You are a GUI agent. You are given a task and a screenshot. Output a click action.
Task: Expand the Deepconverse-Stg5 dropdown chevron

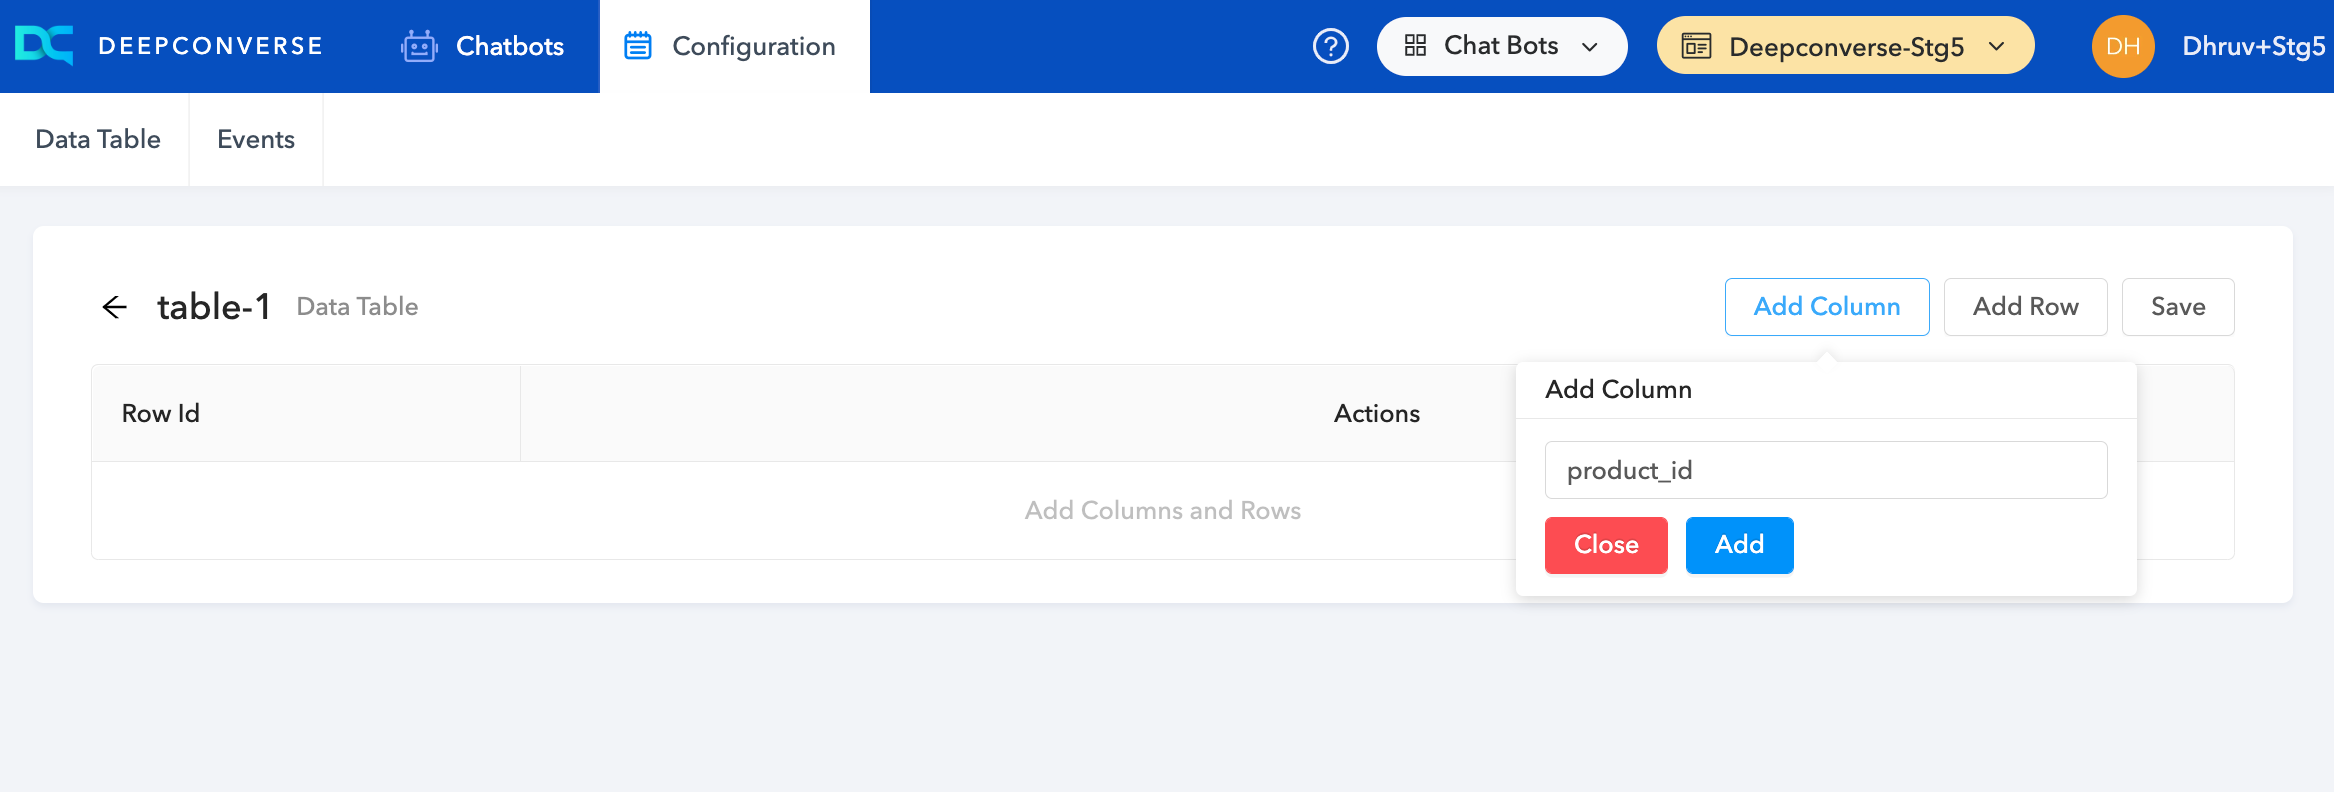tap(1997, 47)
